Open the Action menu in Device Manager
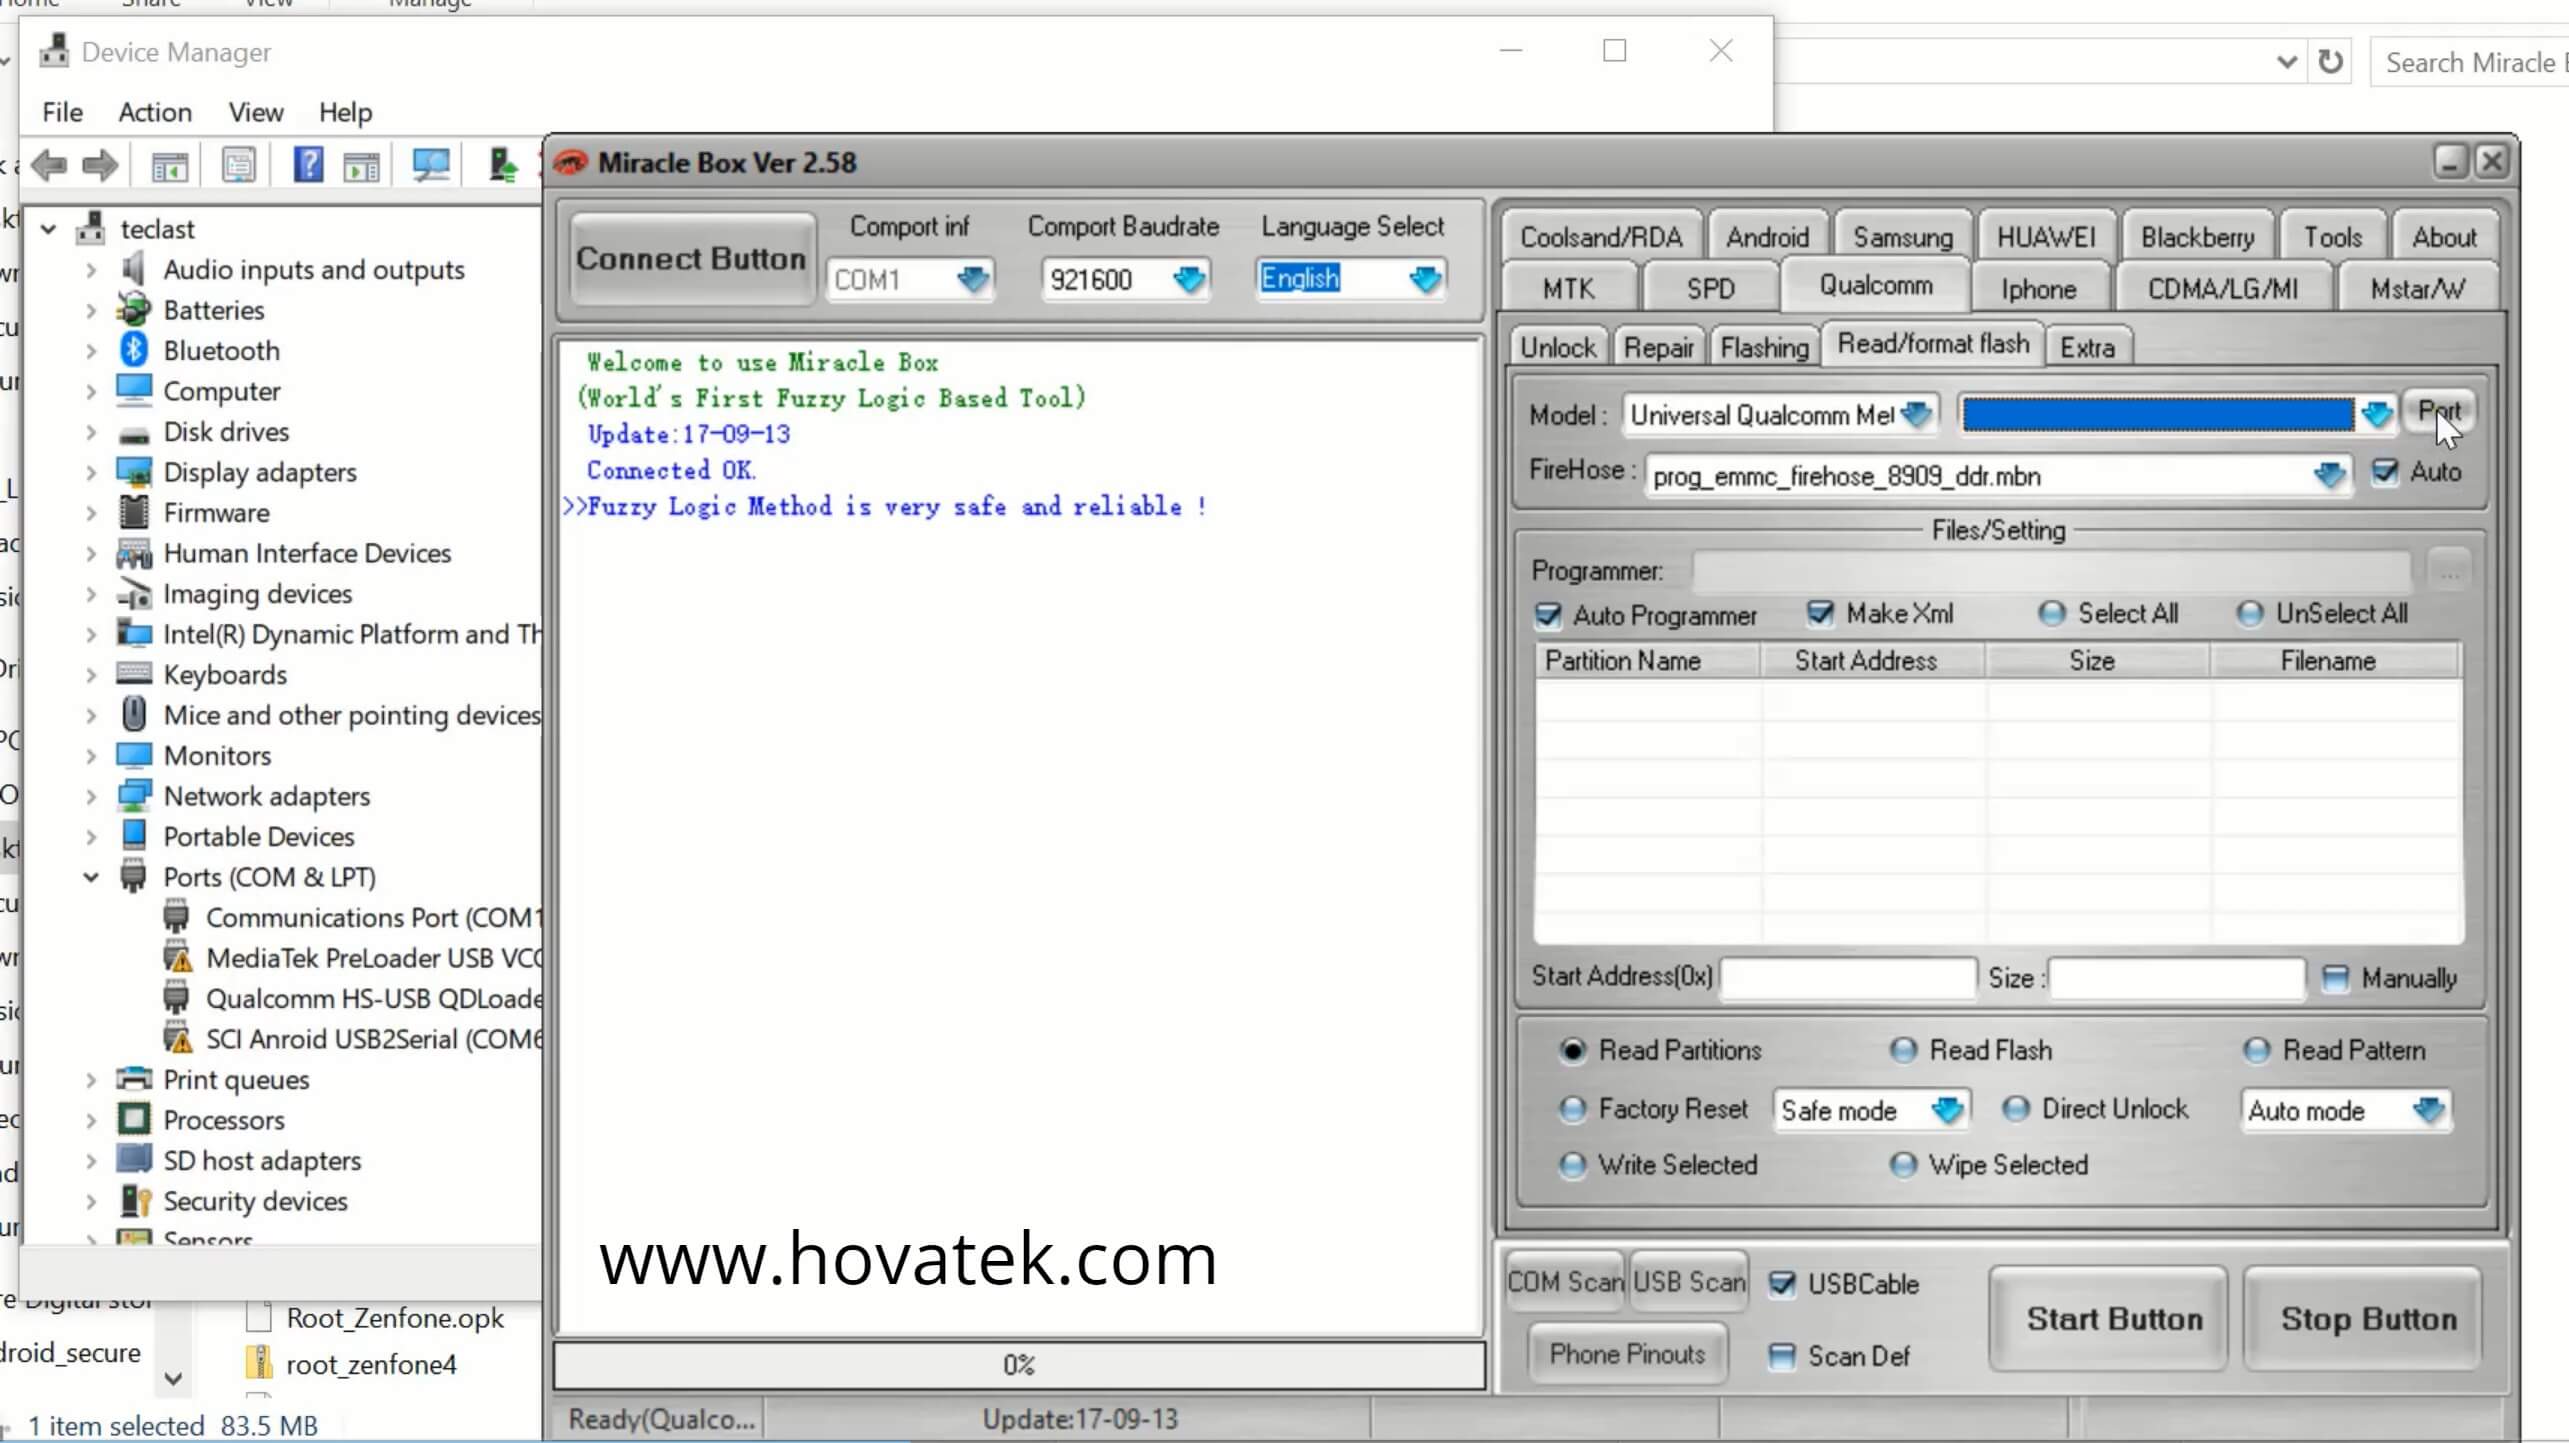2569x1443 pixels. point(155,112)
